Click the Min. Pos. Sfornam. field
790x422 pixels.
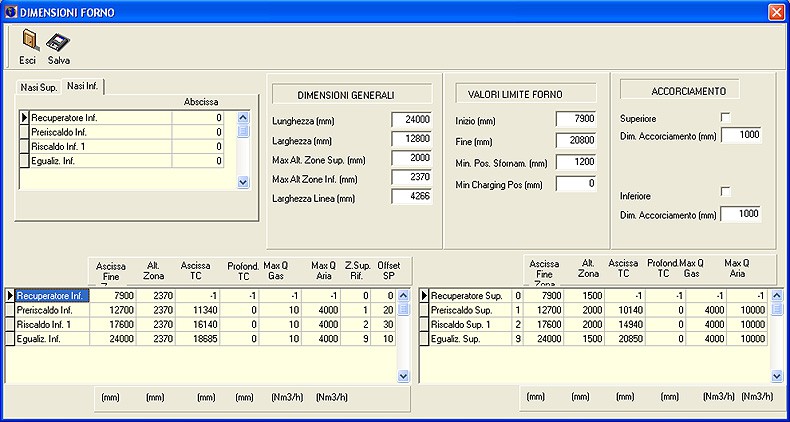[x=576, y=162]
